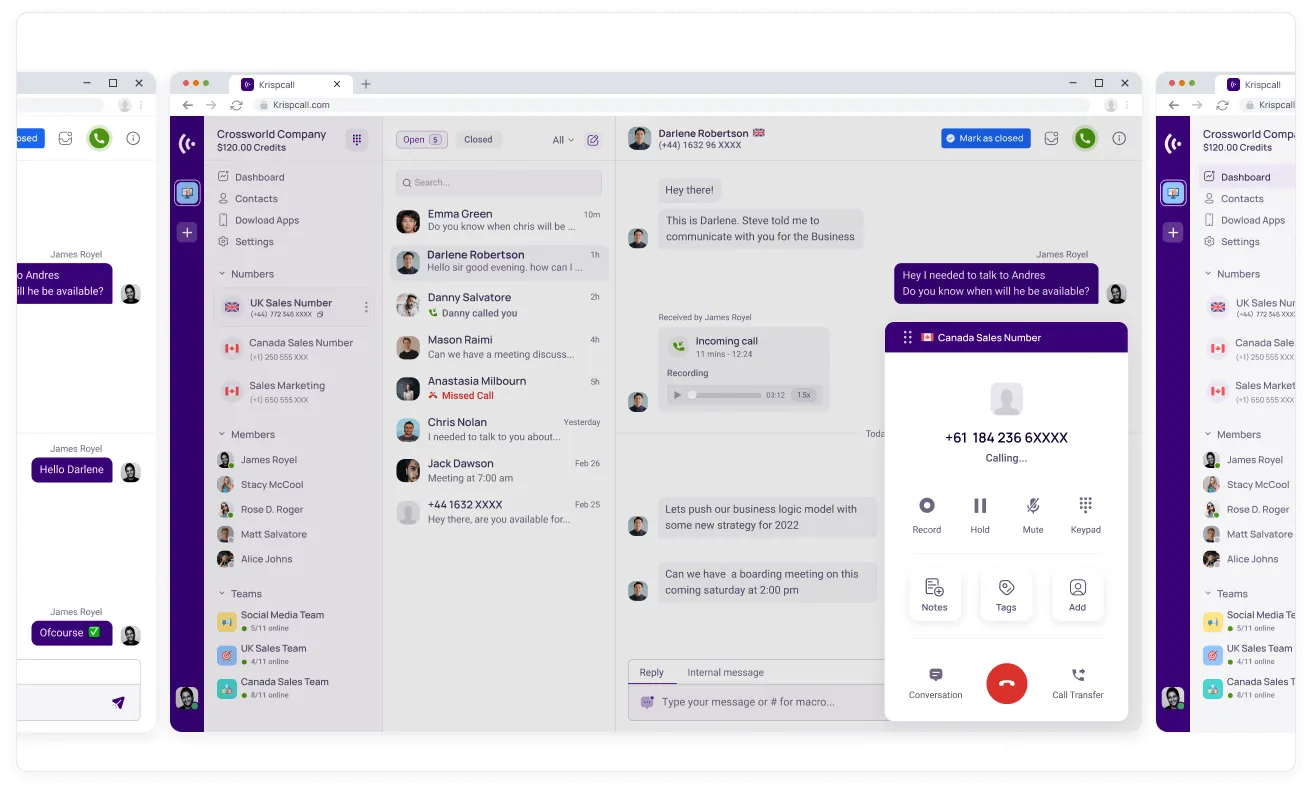Click info icon in center chat header
This screenshot has width=1312, height=792.
1120,139
